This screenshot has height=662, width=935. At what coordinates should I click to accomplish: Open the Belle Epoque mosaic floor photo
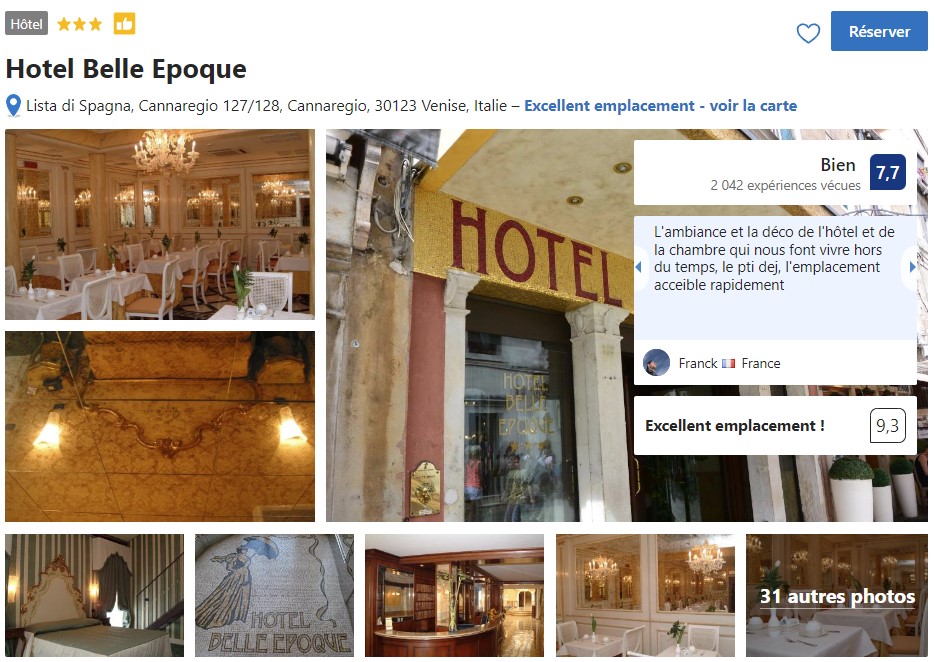coord(274,595)
